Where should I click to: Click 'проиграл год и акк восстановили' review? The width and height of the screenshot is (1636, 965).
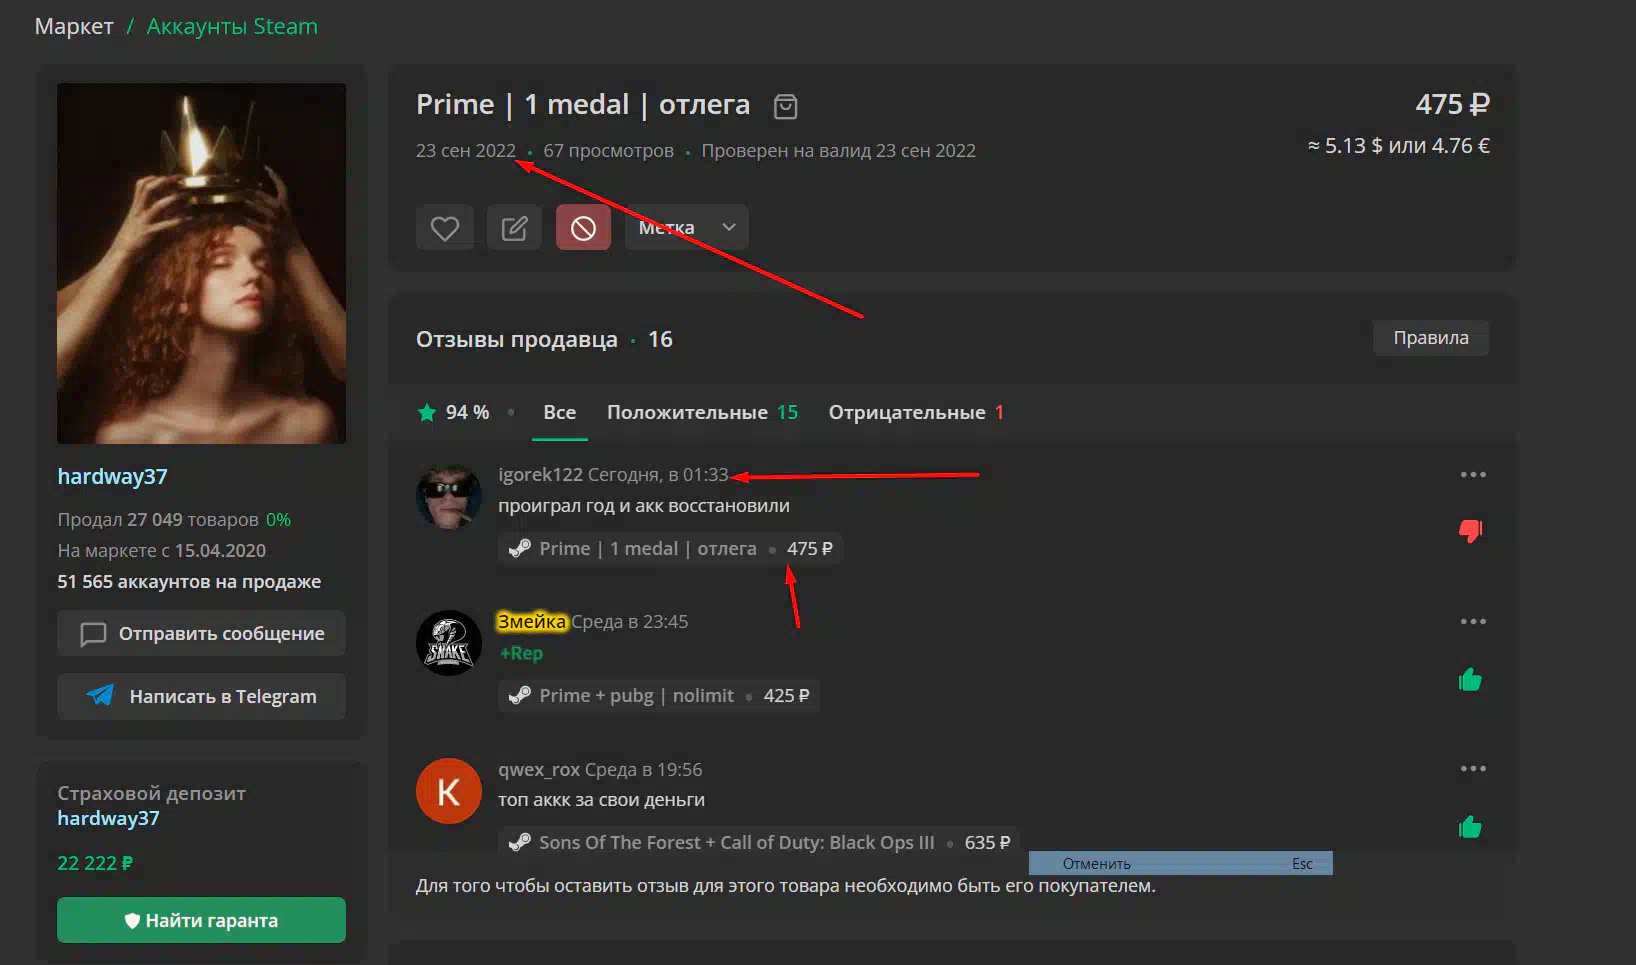[644, 505]
